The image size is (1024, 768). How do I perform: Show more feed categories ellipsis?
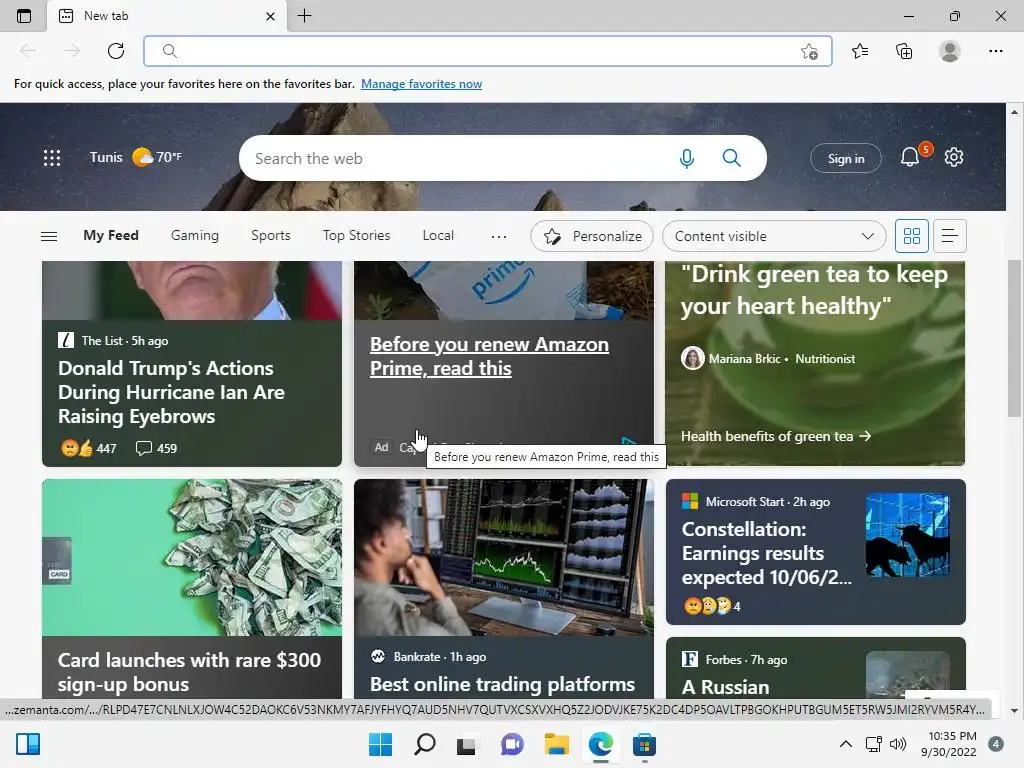tap(499, 236)
